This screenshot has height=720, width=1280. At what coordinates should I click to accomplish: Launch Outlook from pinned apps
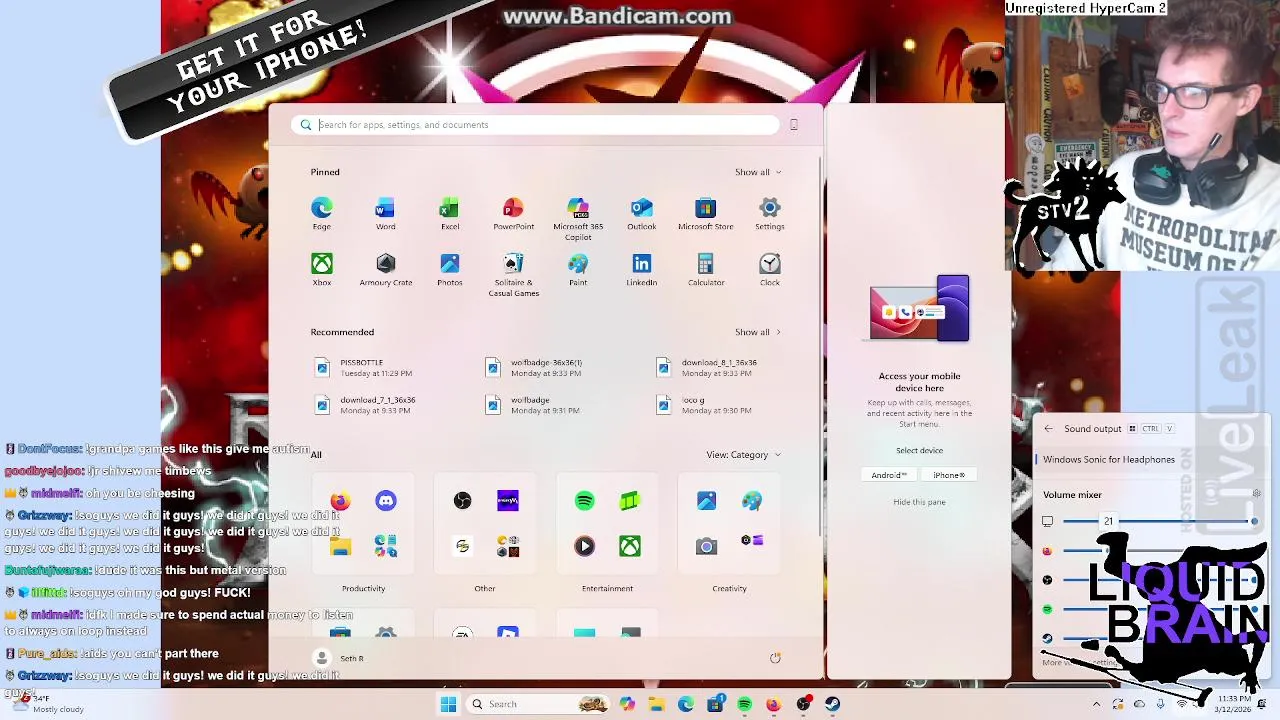pos(641,213)
